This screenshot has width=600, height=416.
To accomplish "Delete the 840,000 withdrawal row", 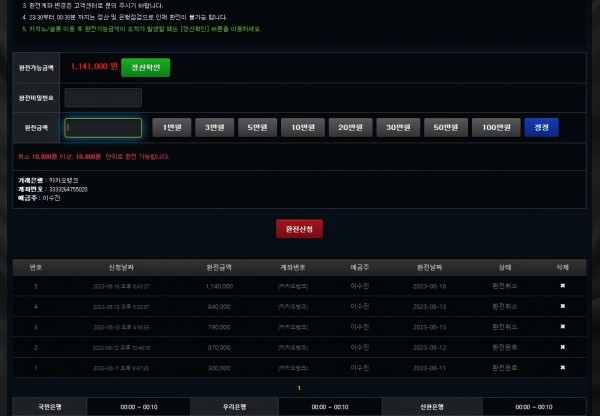I will pyautogui.click(x=562, y=306).
